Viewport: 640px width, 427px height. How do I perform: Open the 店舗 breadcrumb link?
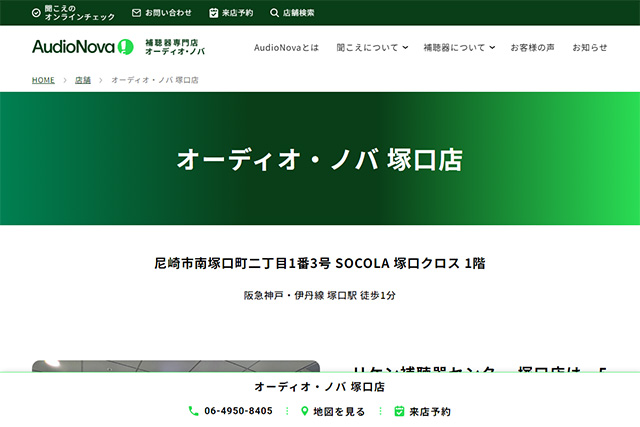click(83, 80)
